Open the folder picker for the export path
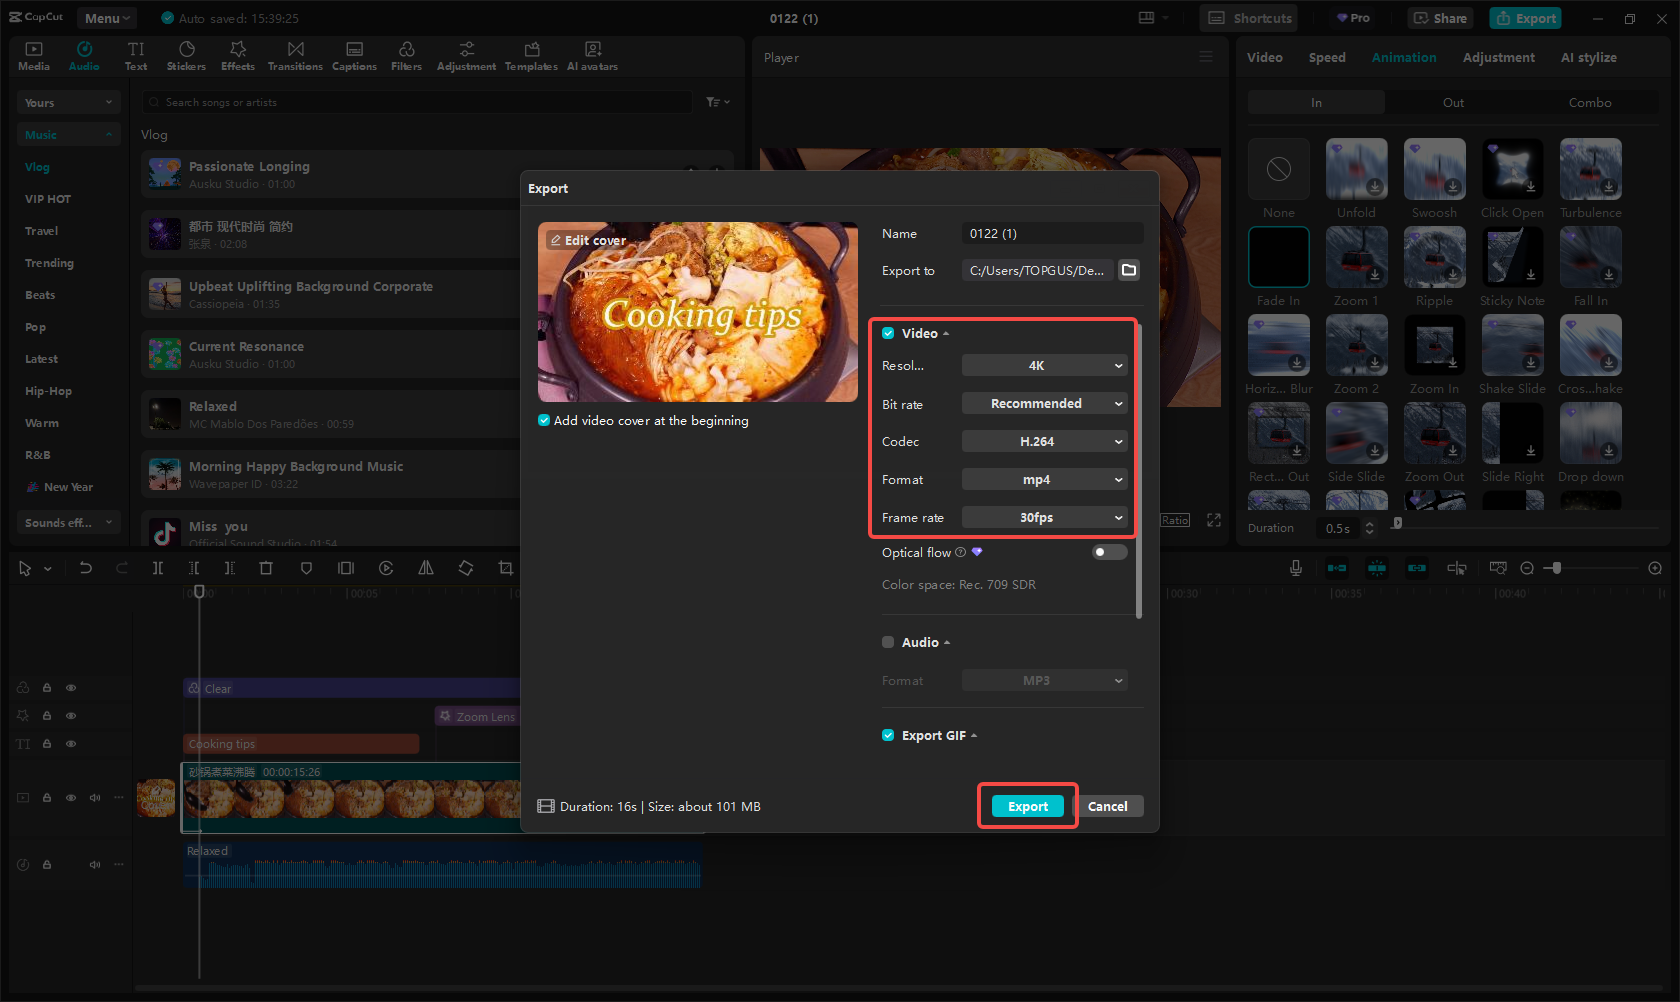The image size is (1680, 1002). (x=1129, y=270)
